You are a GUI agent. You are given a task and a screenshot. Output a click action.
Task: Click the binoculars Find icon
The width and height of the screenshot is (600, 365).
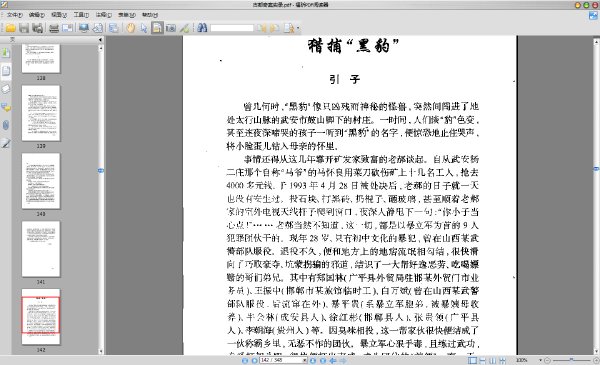click(202, 28)
